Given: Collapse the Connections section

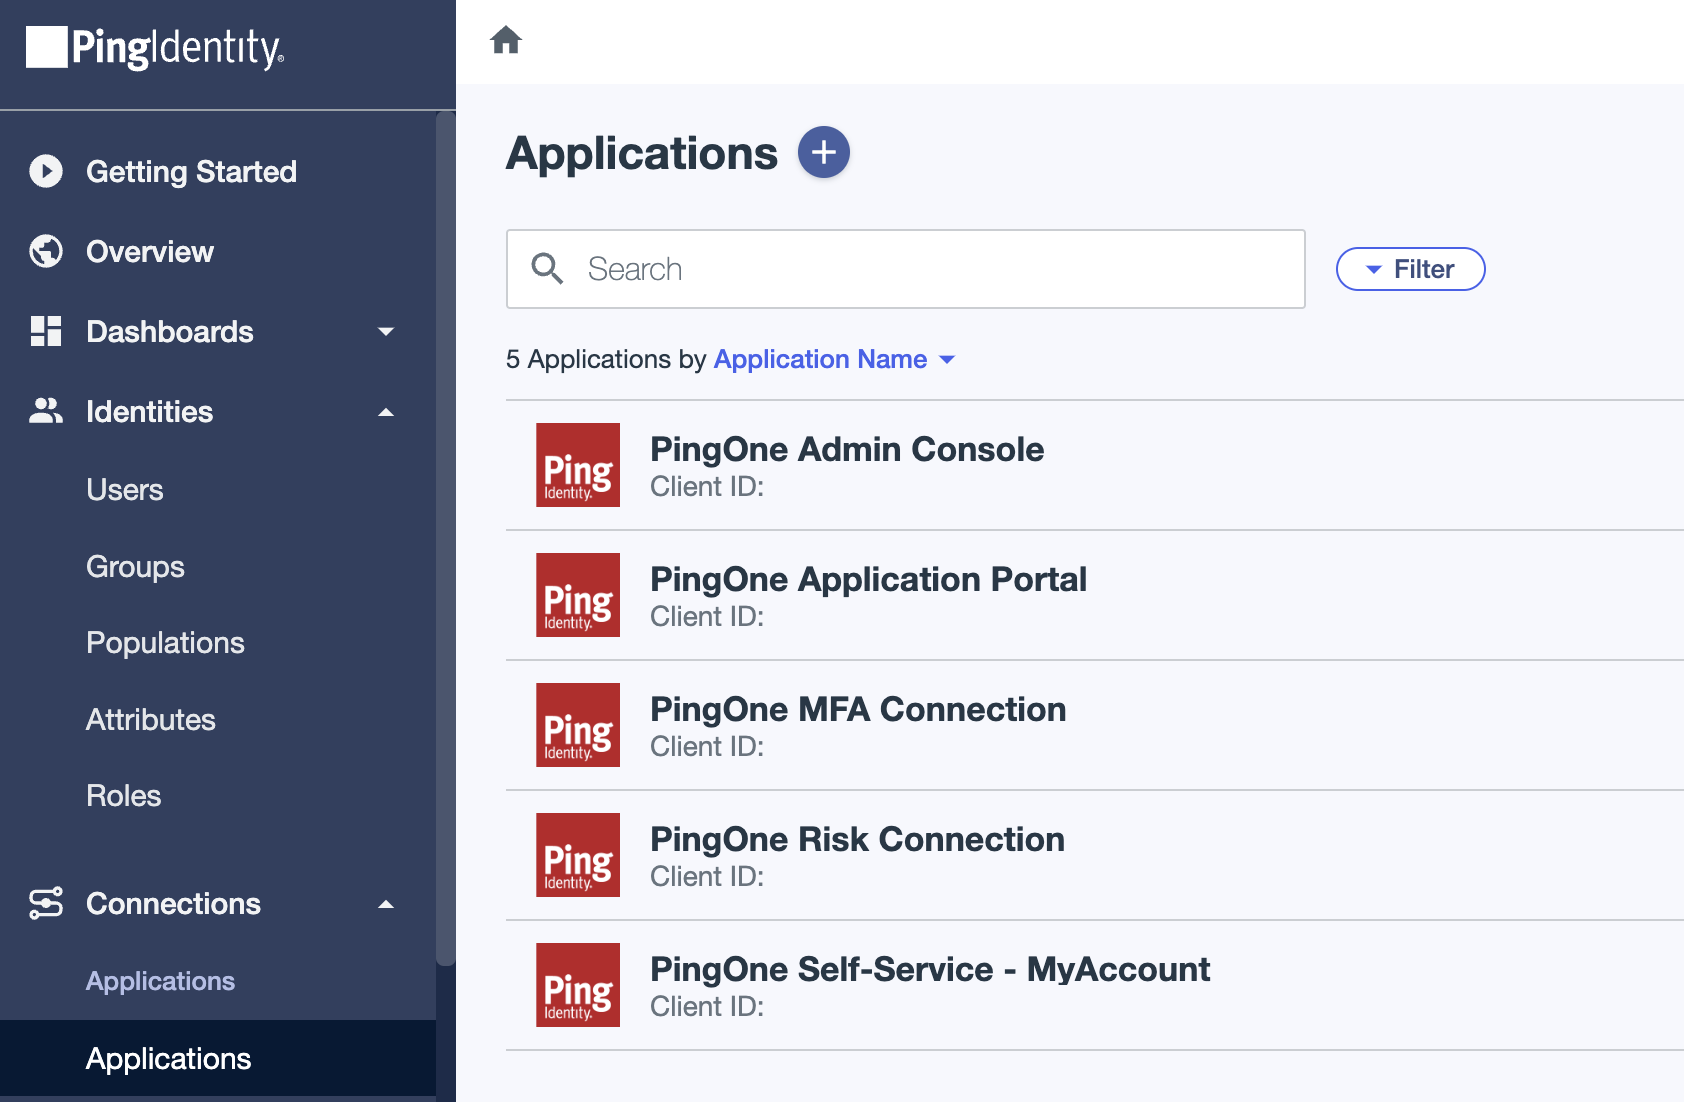Looking at the screenshot, I should pyautogui.click(x=386, y=903).
